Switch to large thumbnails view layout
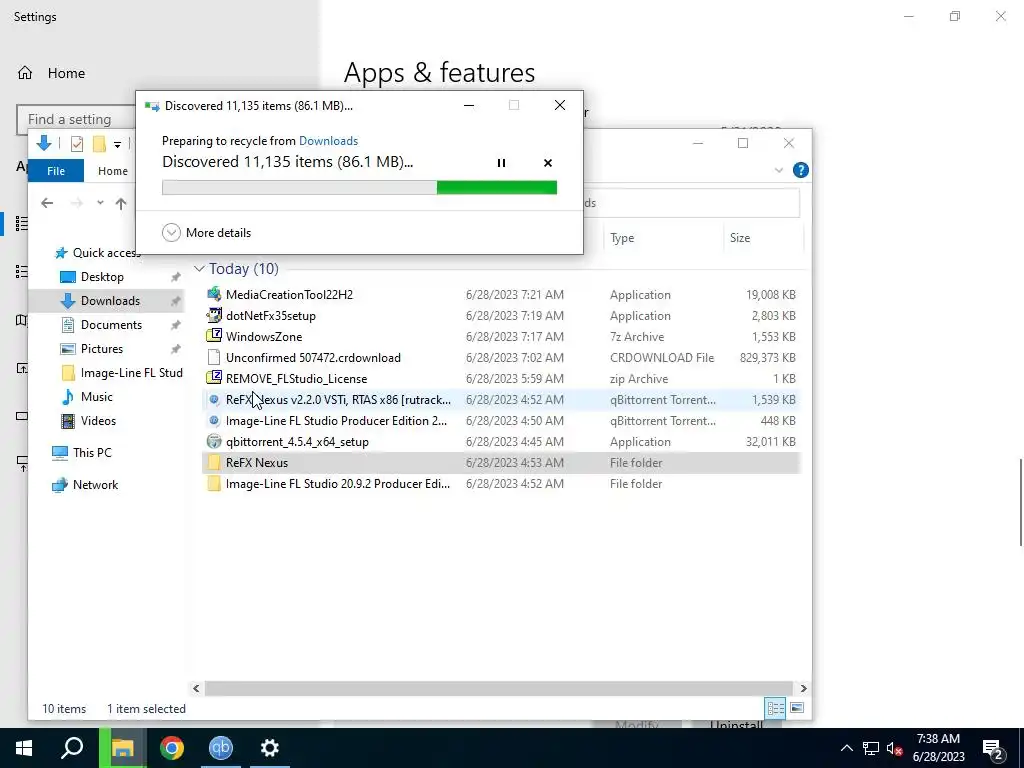1024x768 pixels. click(797, 708)
